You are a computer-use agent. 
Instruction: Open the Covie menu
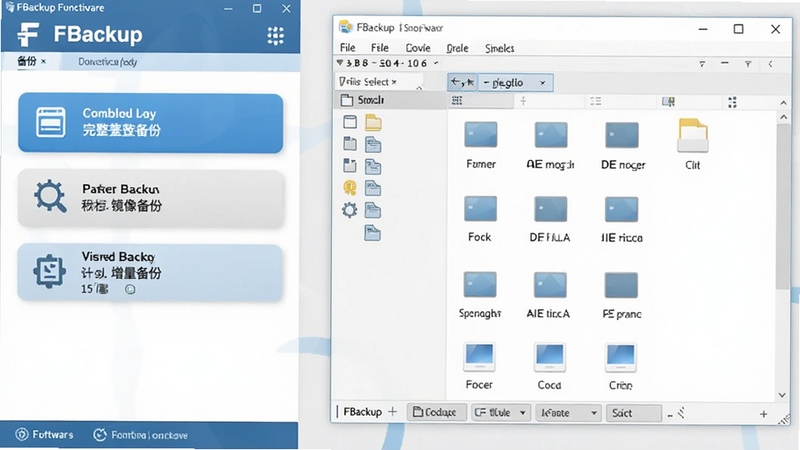[x=418, y=48]
